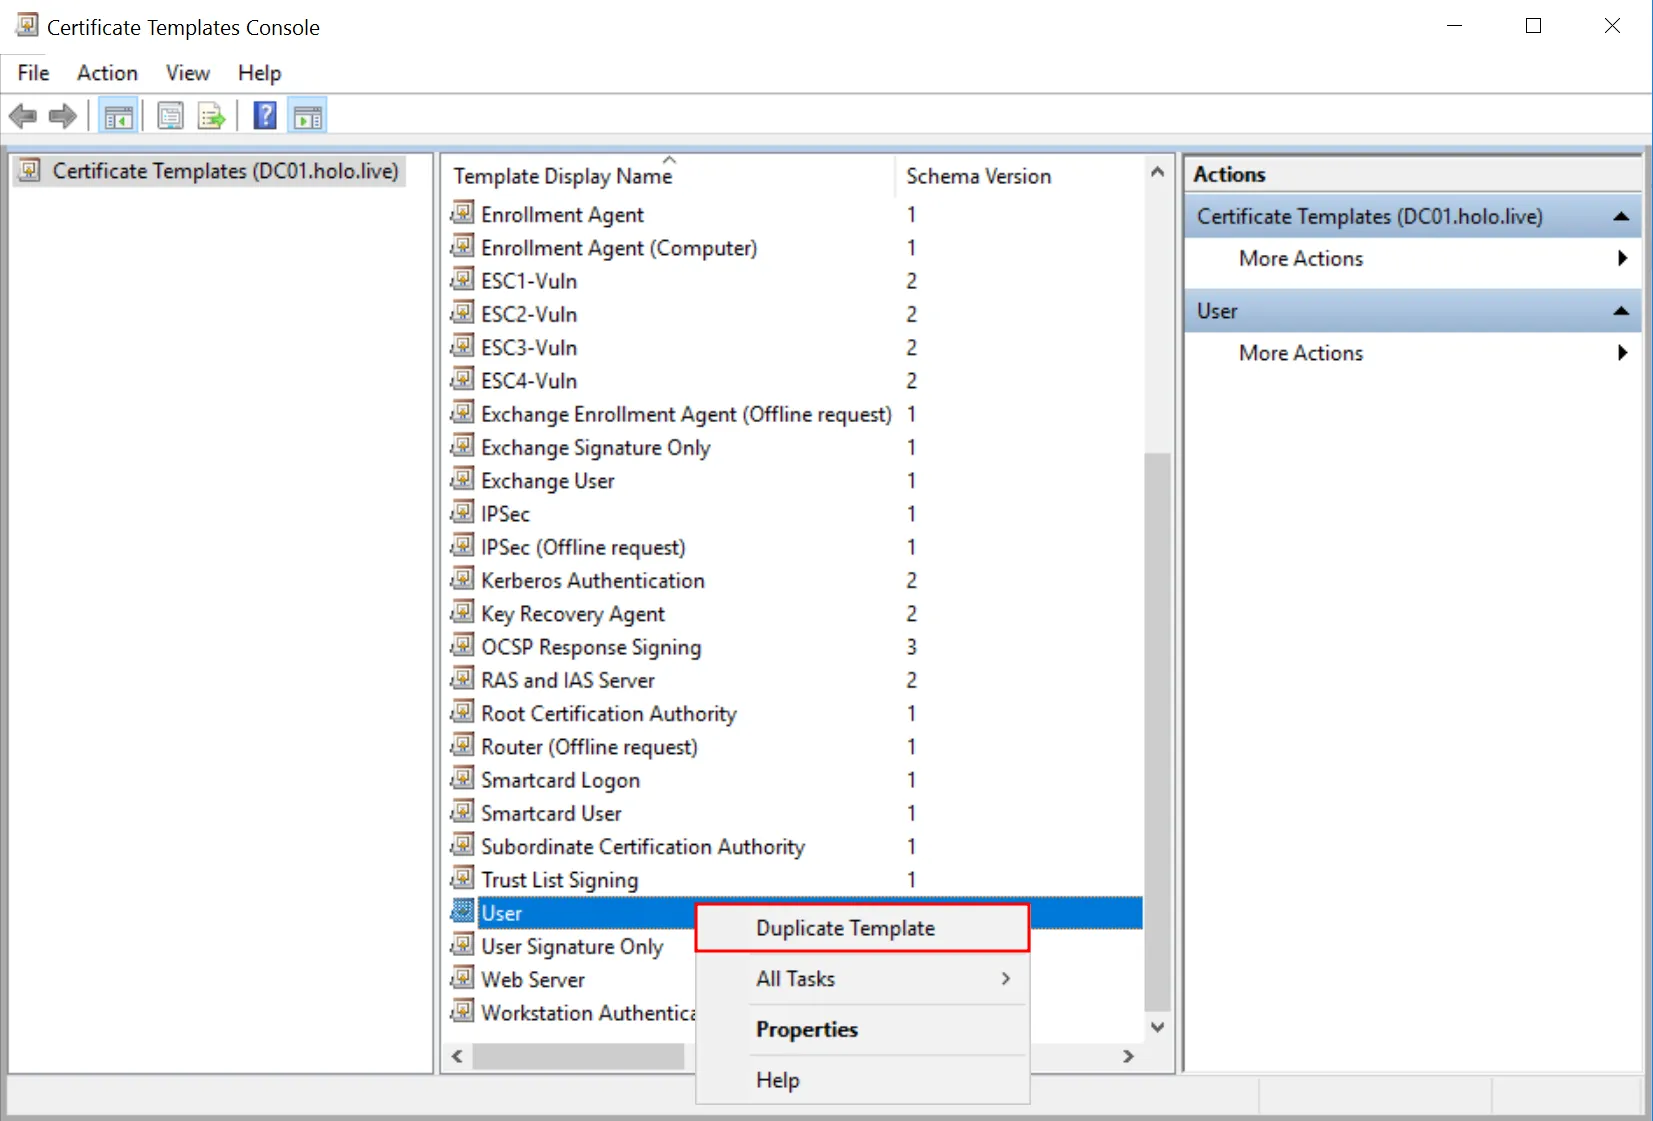Image resolution: width=1653 pixels, height=1121 pixels.
Task: Select Certificate Templates (DC01.holo.live) tree node
Action: 210,171
